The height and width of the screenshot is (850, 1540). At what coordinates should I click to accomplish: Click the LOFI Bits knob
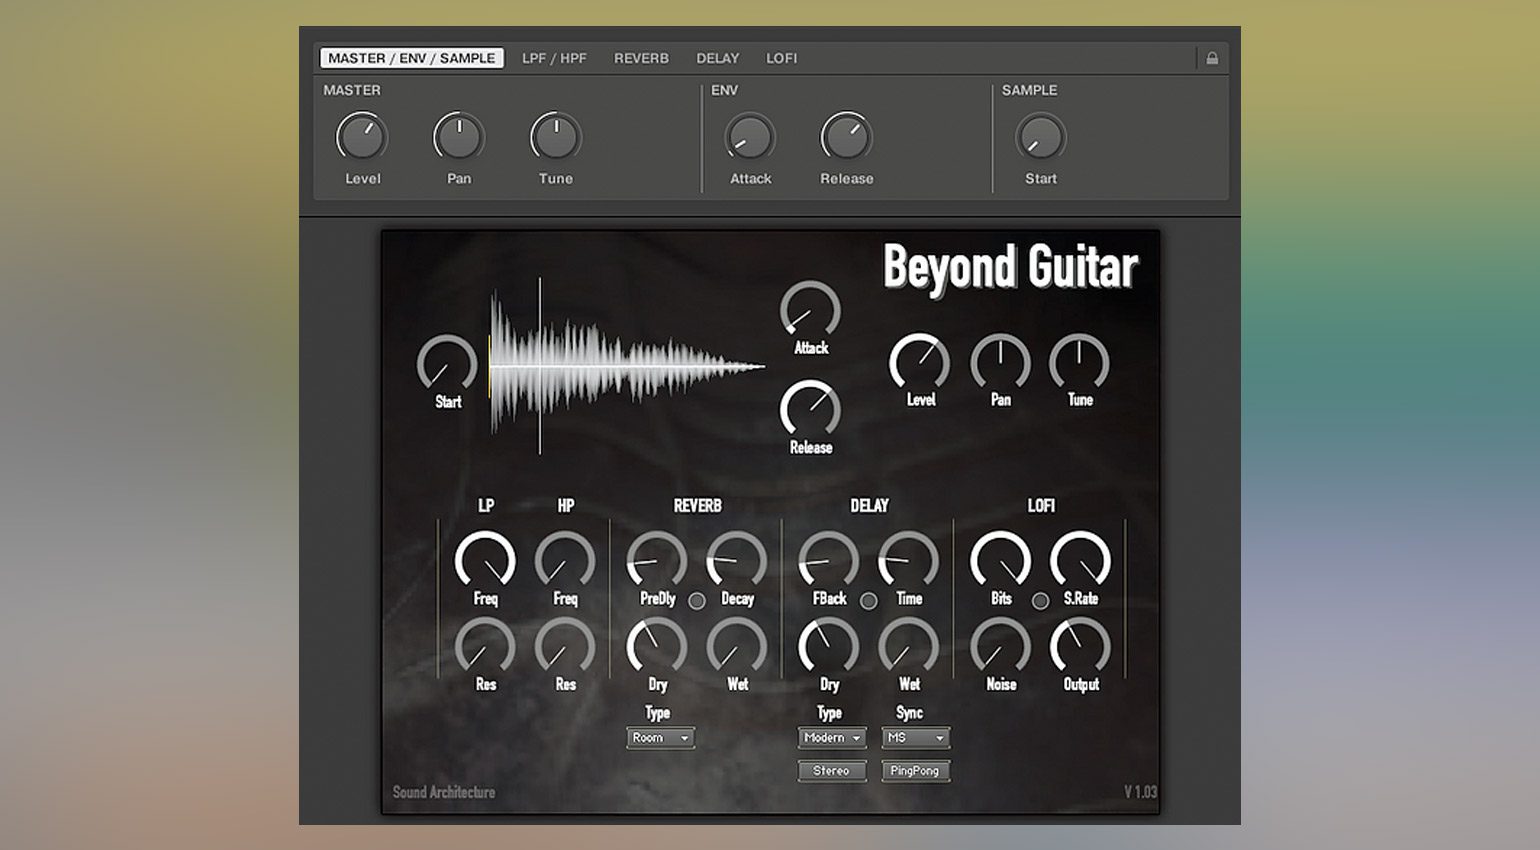point(1001,560)
